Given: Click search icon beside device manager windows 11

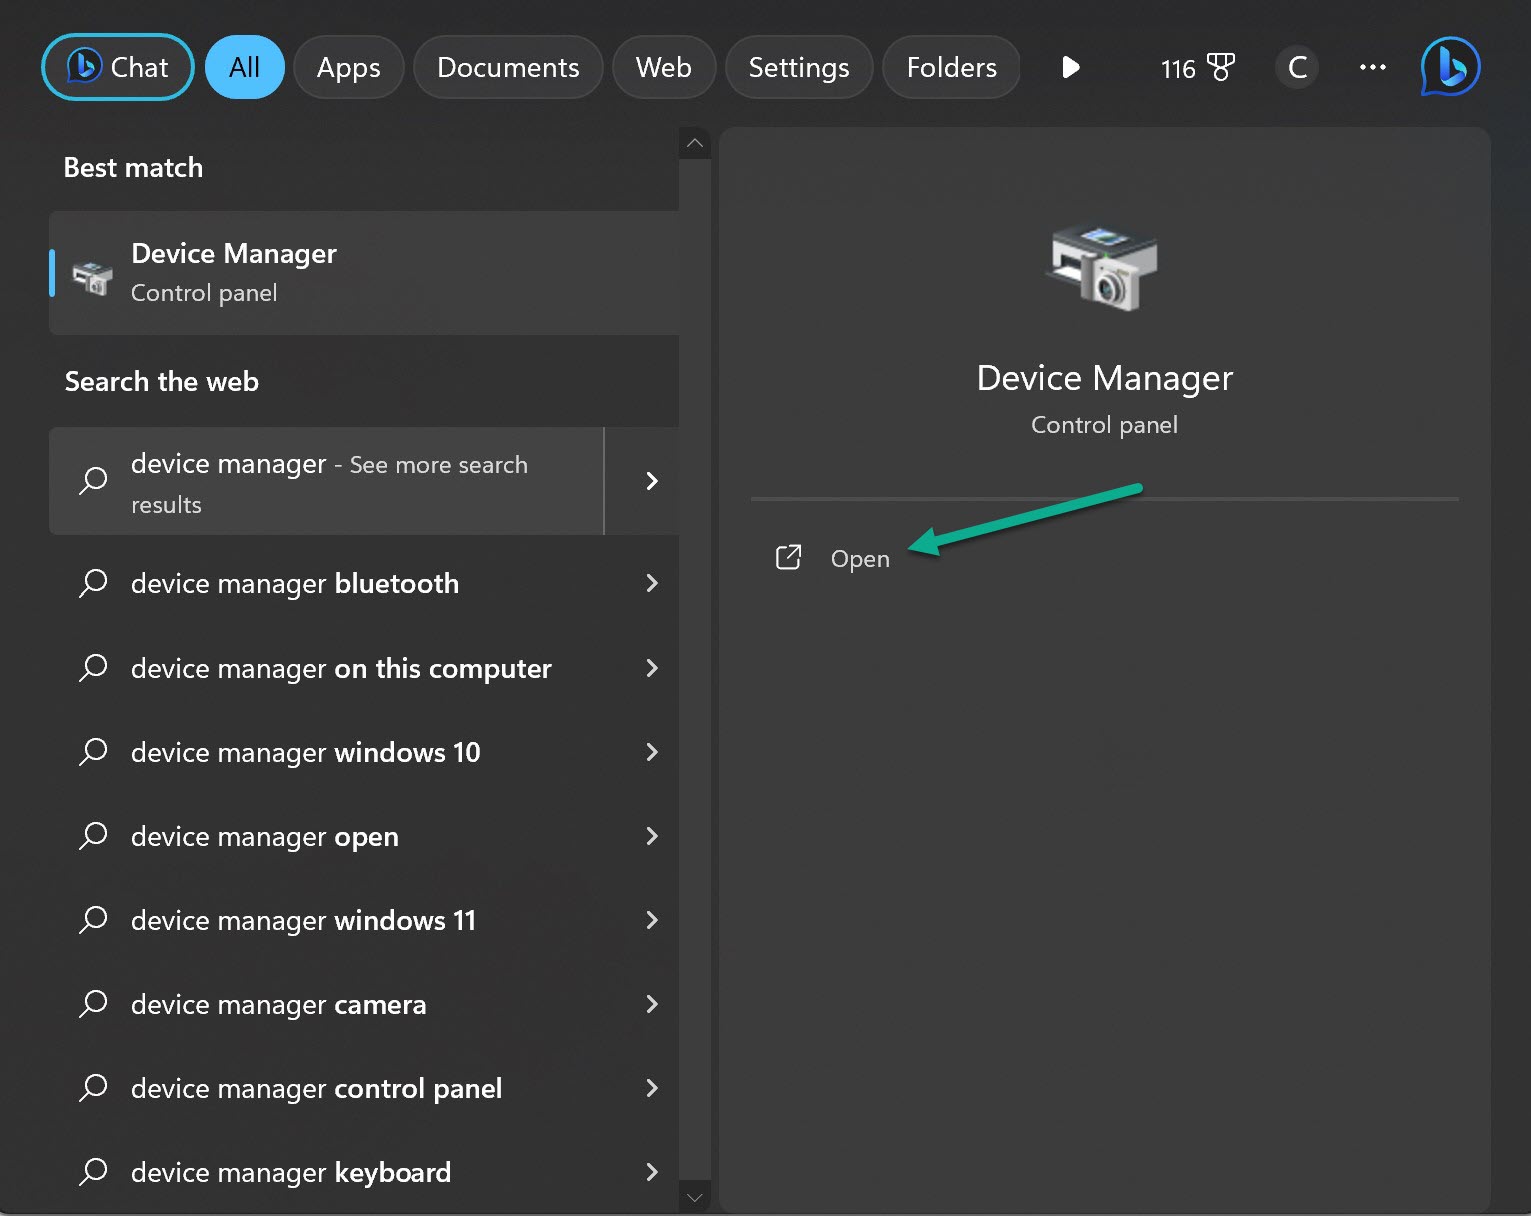Looking at the screenshot, I should (x=93, y=919).
